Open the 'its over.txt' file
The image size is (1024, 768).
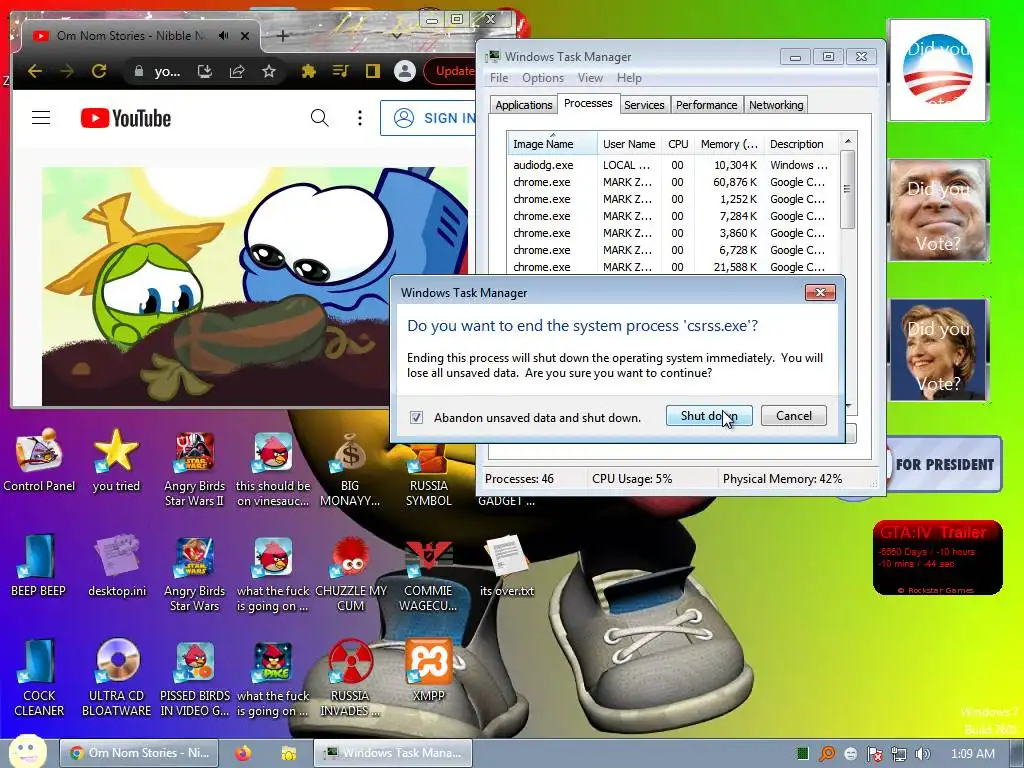(x=507, y=566)
